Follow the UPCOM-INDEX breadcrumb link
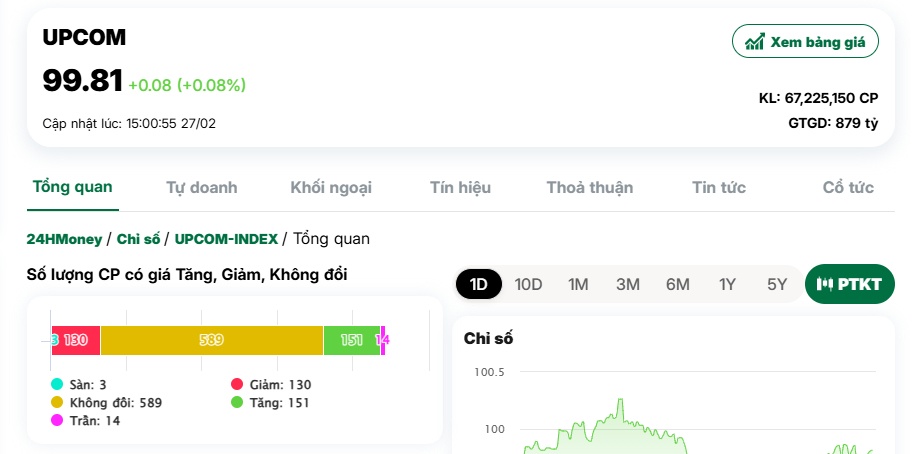Screen dimensions: 912x454 click(226, 238)
